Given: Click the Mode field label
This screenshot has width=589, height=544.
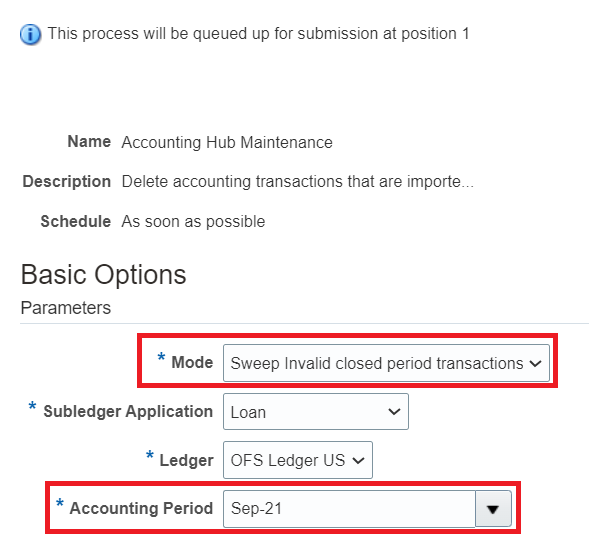Looking at the screenshot, I should tap(192, 363).
